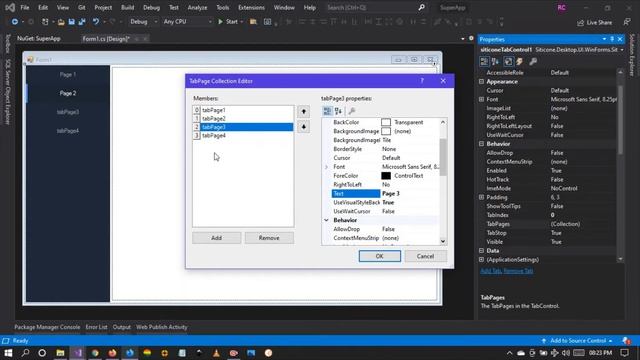The width and height of the screenshot is (640, 360).
Task: Switch dialog property grid to Alphabetical view
Action: (338, 111)
